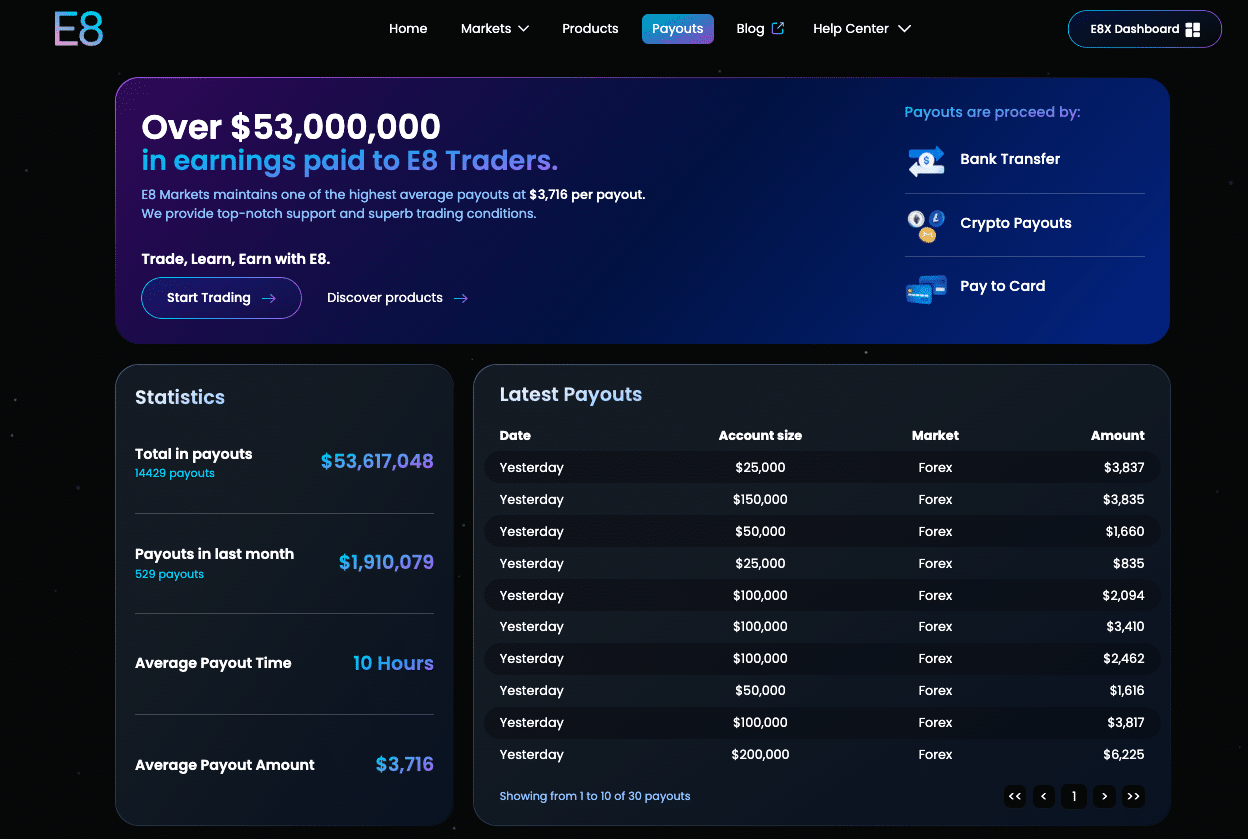Click the $1,616 payout amount
This screenshot has height=839, width=1248.
(x=1127, y=691)
